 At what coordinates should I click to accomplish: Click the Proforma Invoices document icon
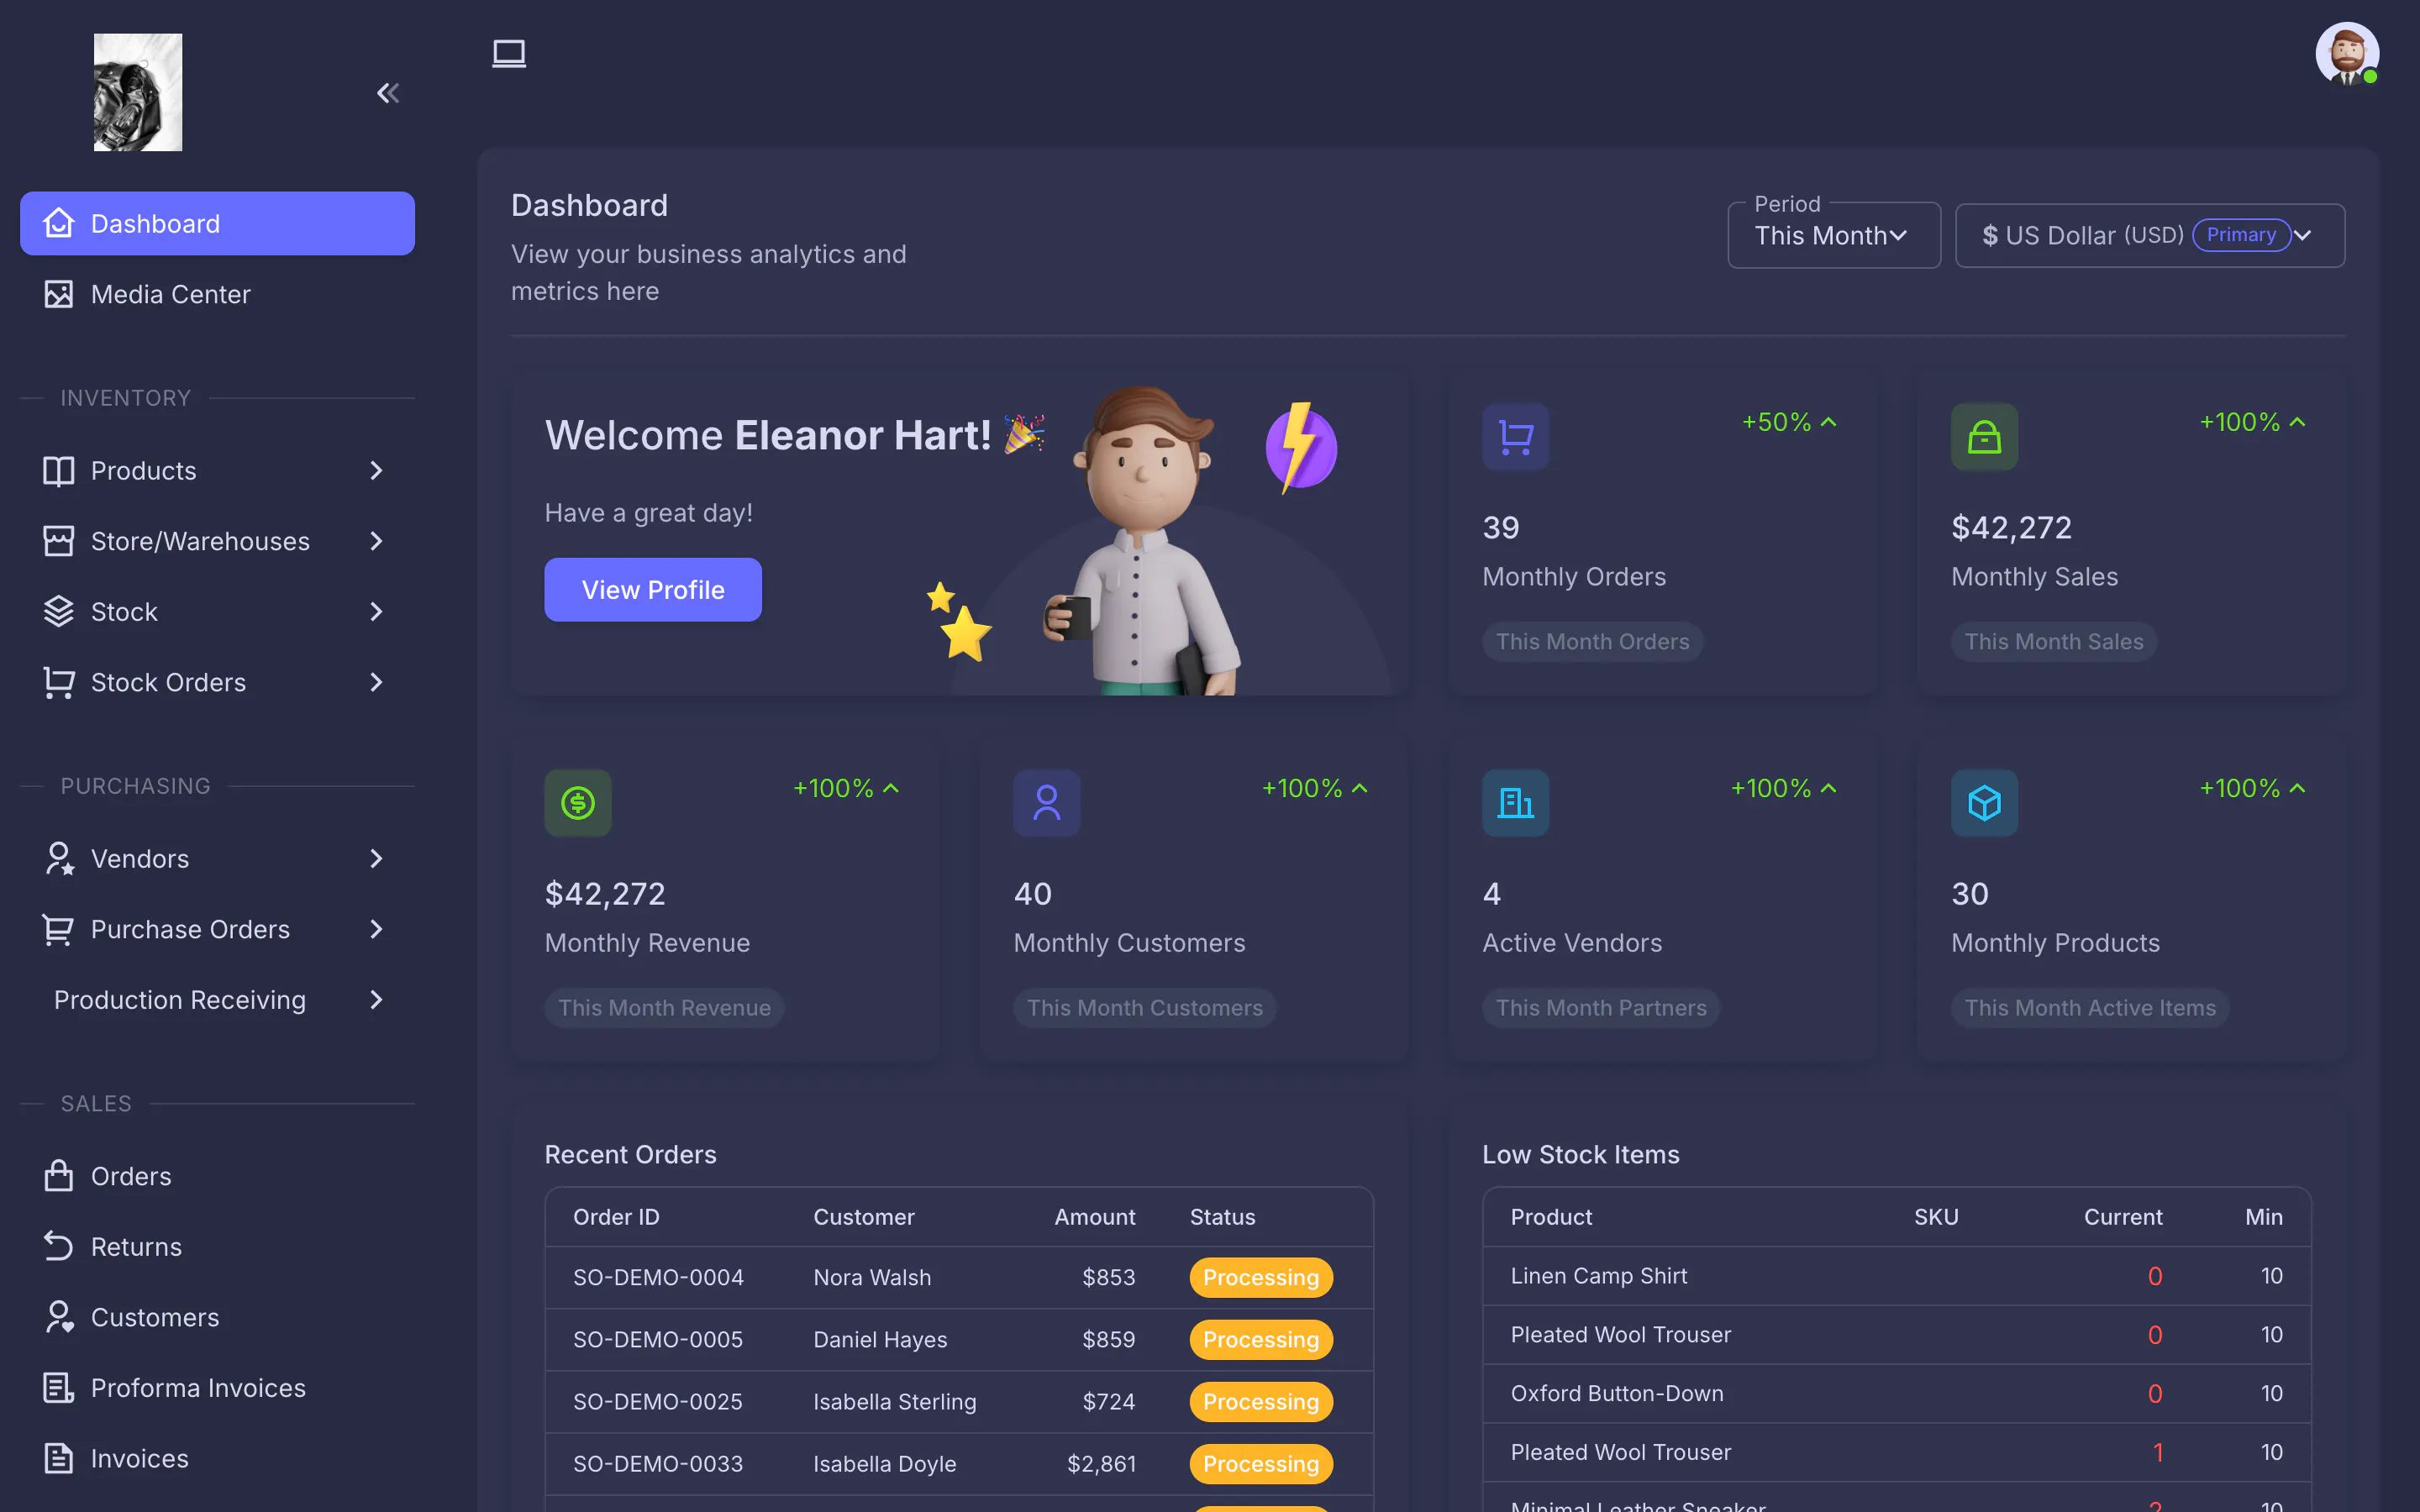59,1387
